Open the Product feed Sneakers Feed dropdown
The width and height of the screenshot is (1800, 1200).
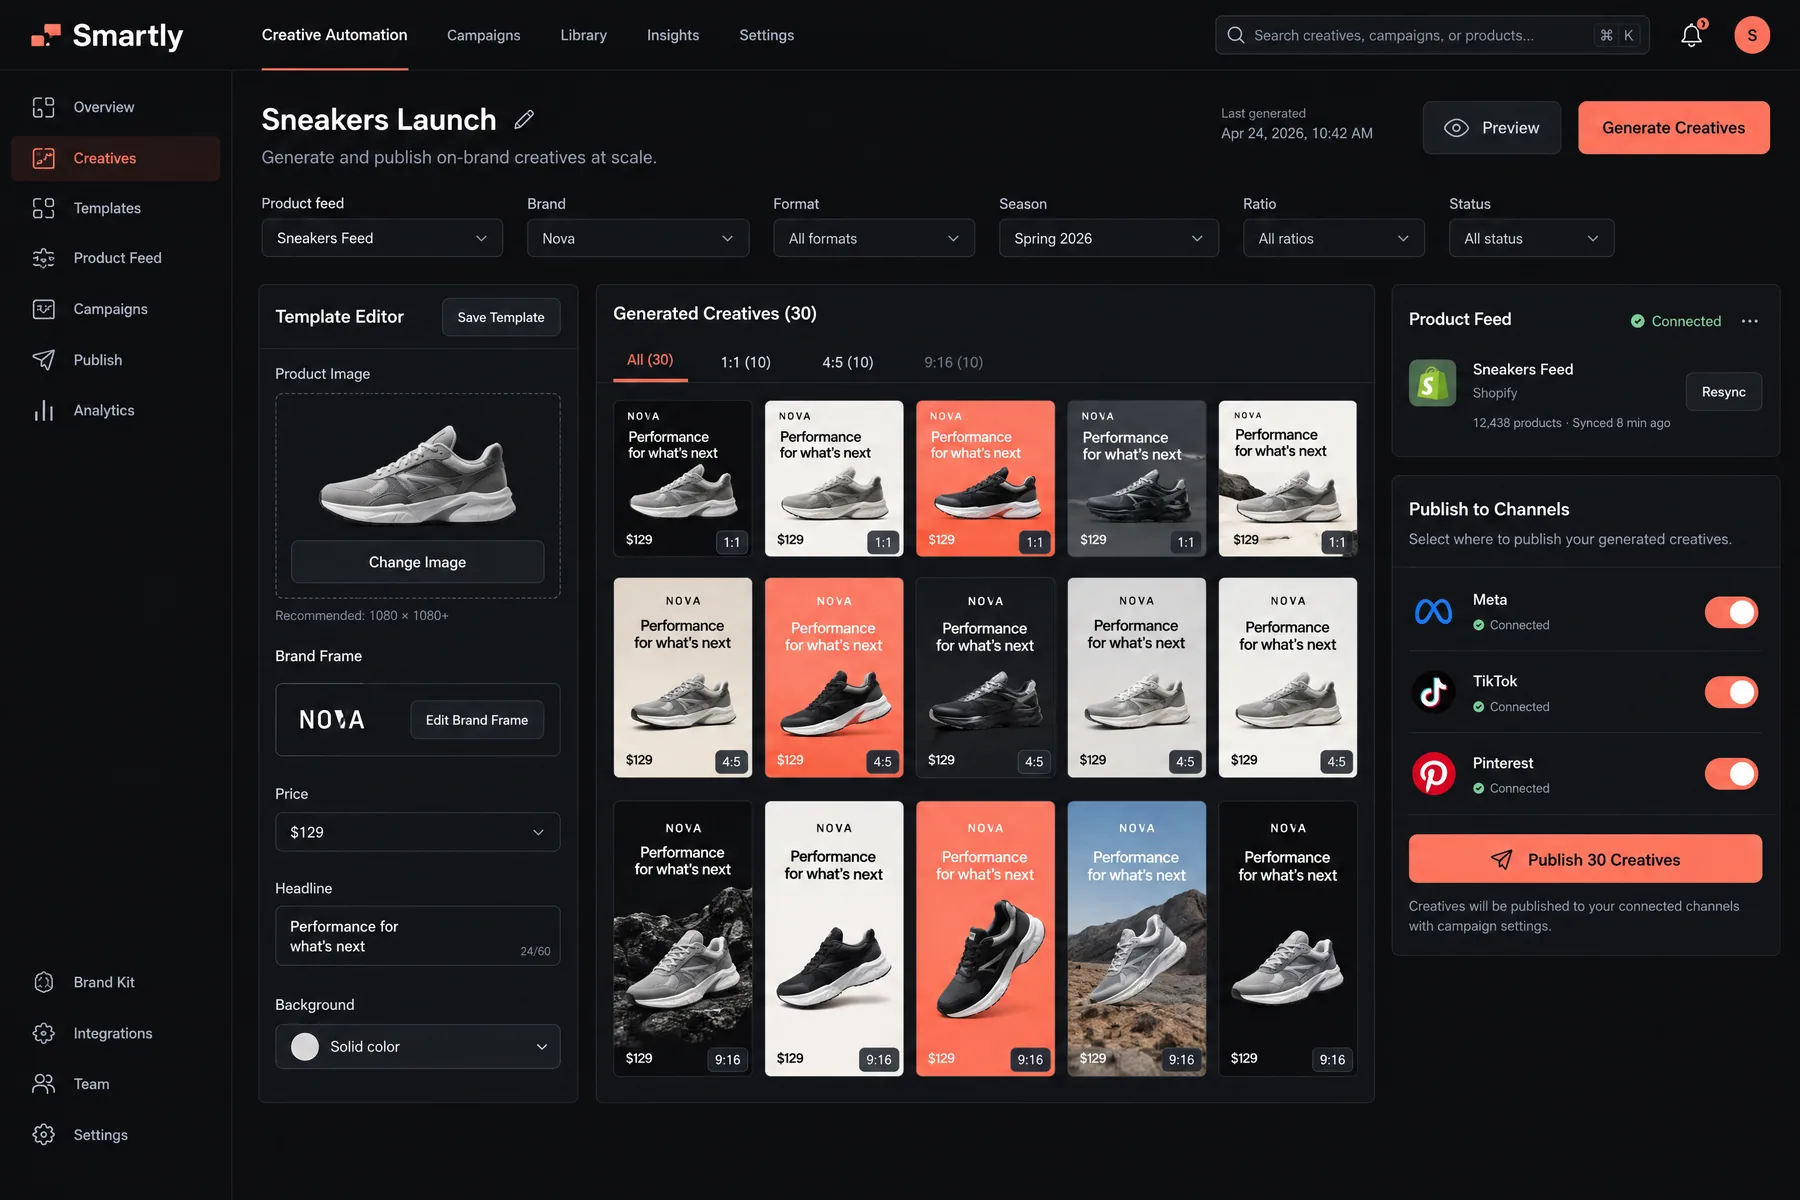click(x=382, y=238)
